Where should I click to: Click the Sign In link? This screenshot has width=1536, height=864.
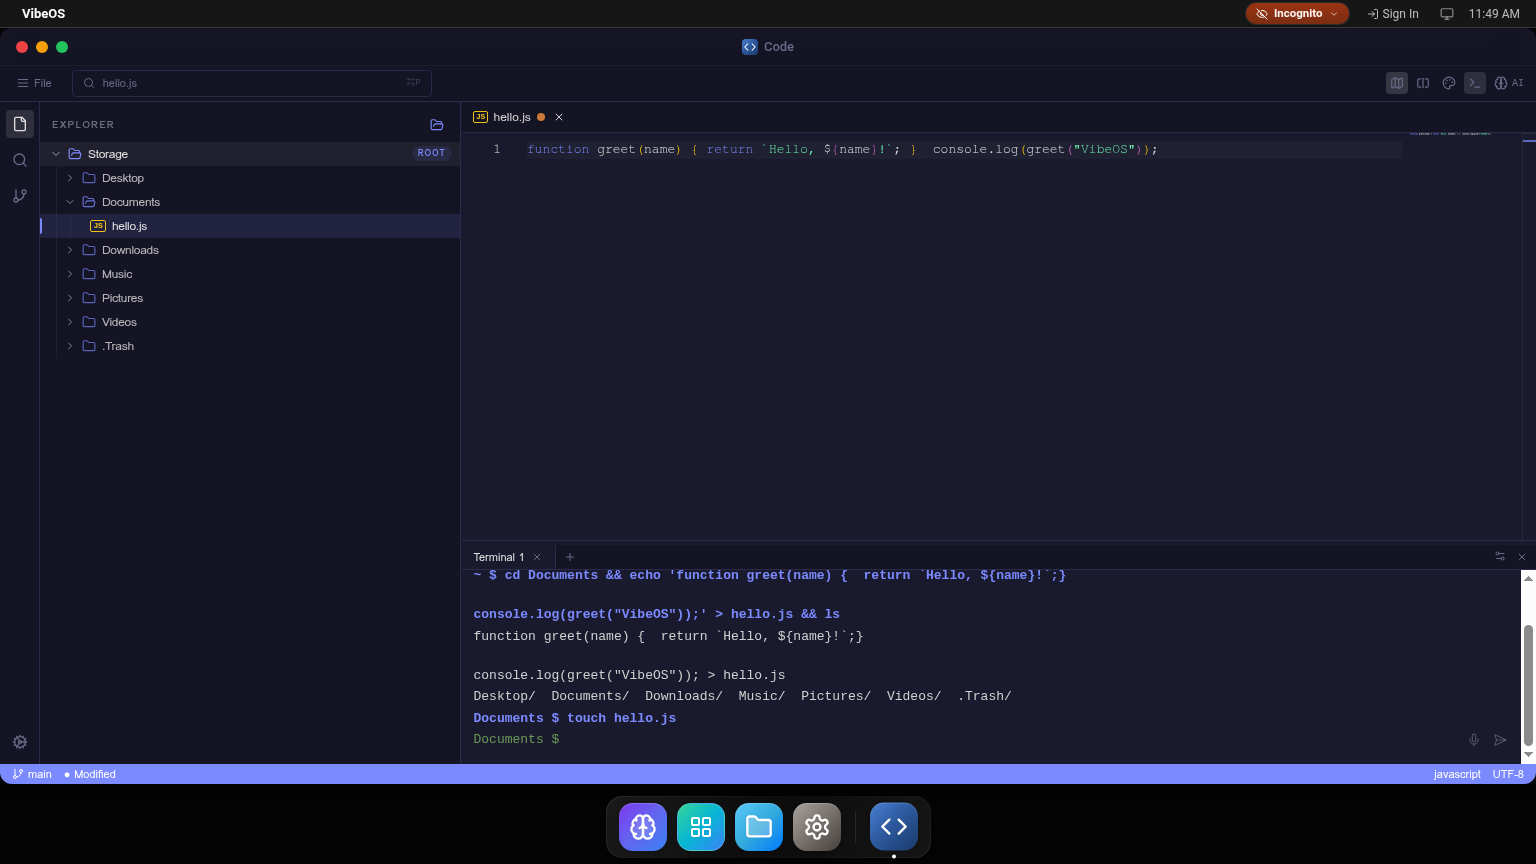tap(1393, 14)
